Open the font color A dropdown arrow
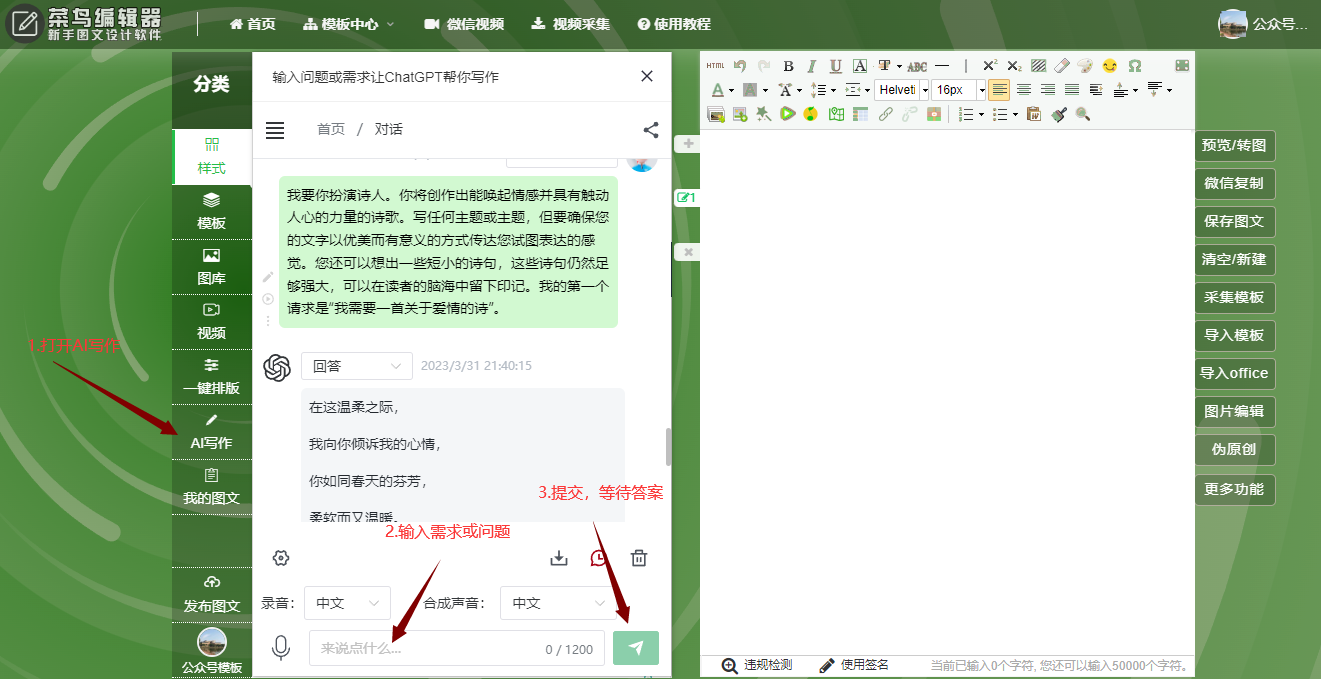Image resolution: width=1321 pixels, height=679 pixels. tap(731, 90)
